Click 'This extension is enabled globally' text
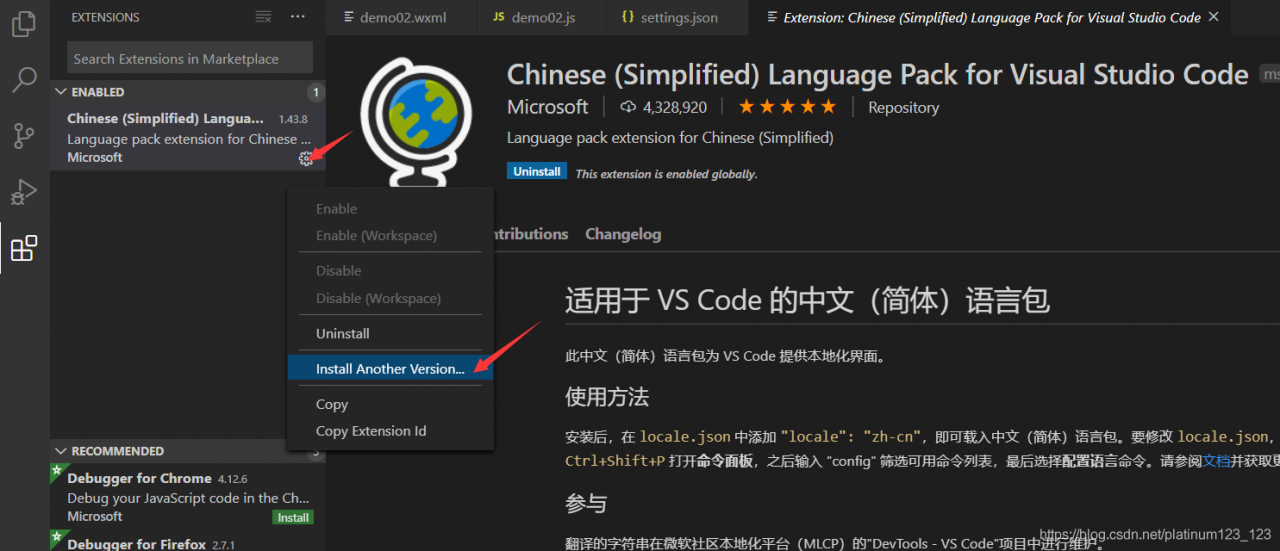Image resolution: width=1280 pixels, height=551 pixels. [666, 174]
